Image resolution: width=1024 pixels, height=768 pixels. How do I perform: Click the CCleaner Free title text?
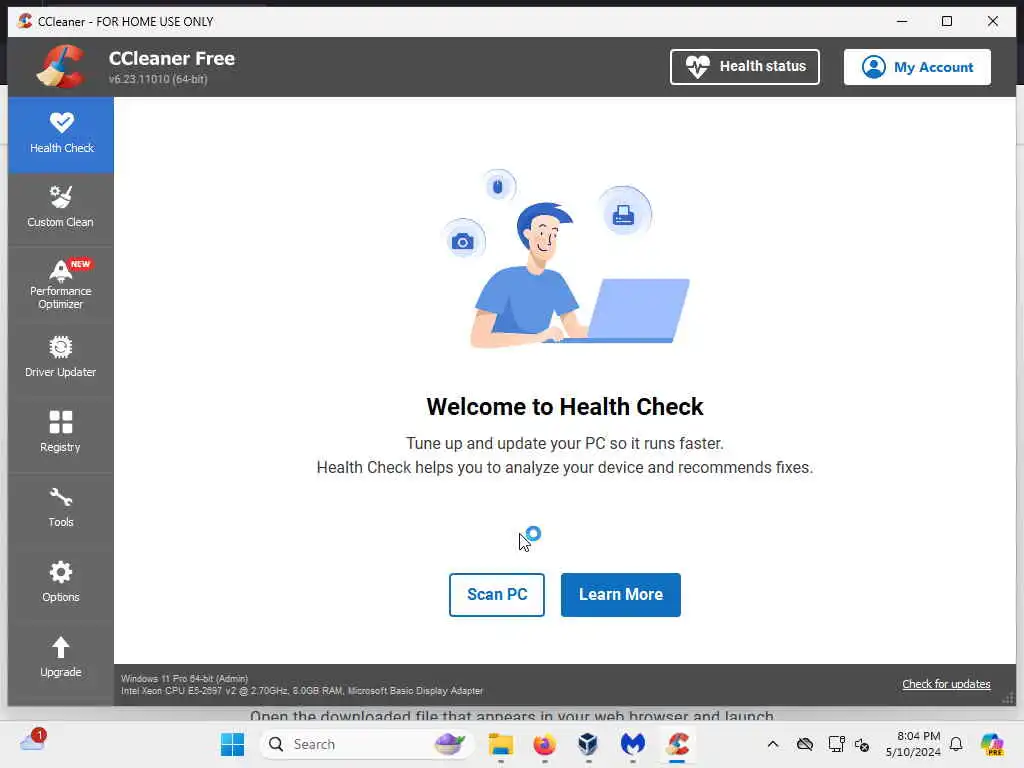click(x=172, y=58)
